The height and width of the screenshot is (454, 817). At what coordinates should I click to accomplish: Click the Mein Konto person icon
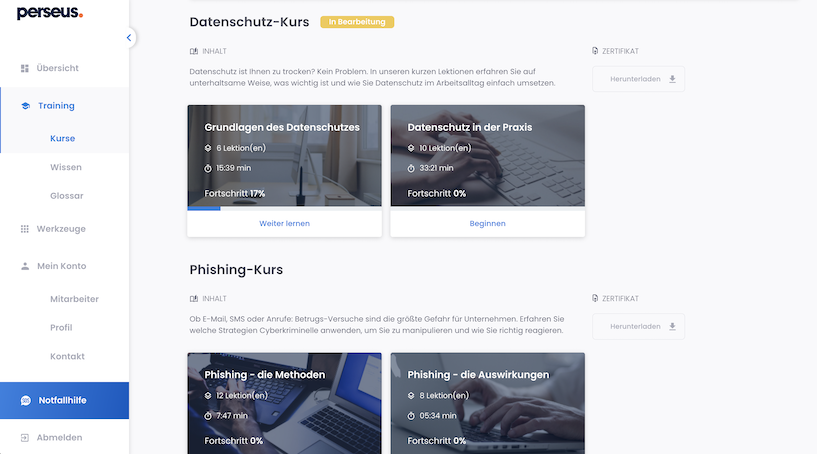[x=25, y=266]
